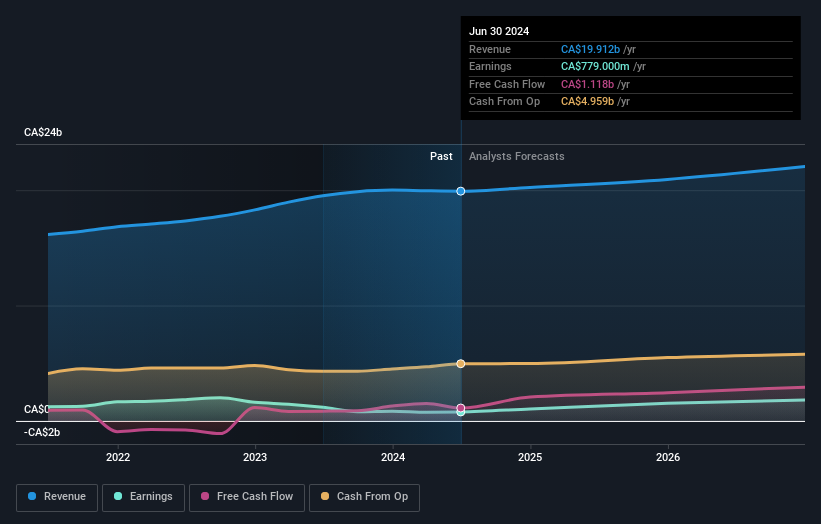Image resolution: width=821 pixels, height=524 pixels.
Task: Click the blue Revenue marker on the chart
Action: point(461,191)
